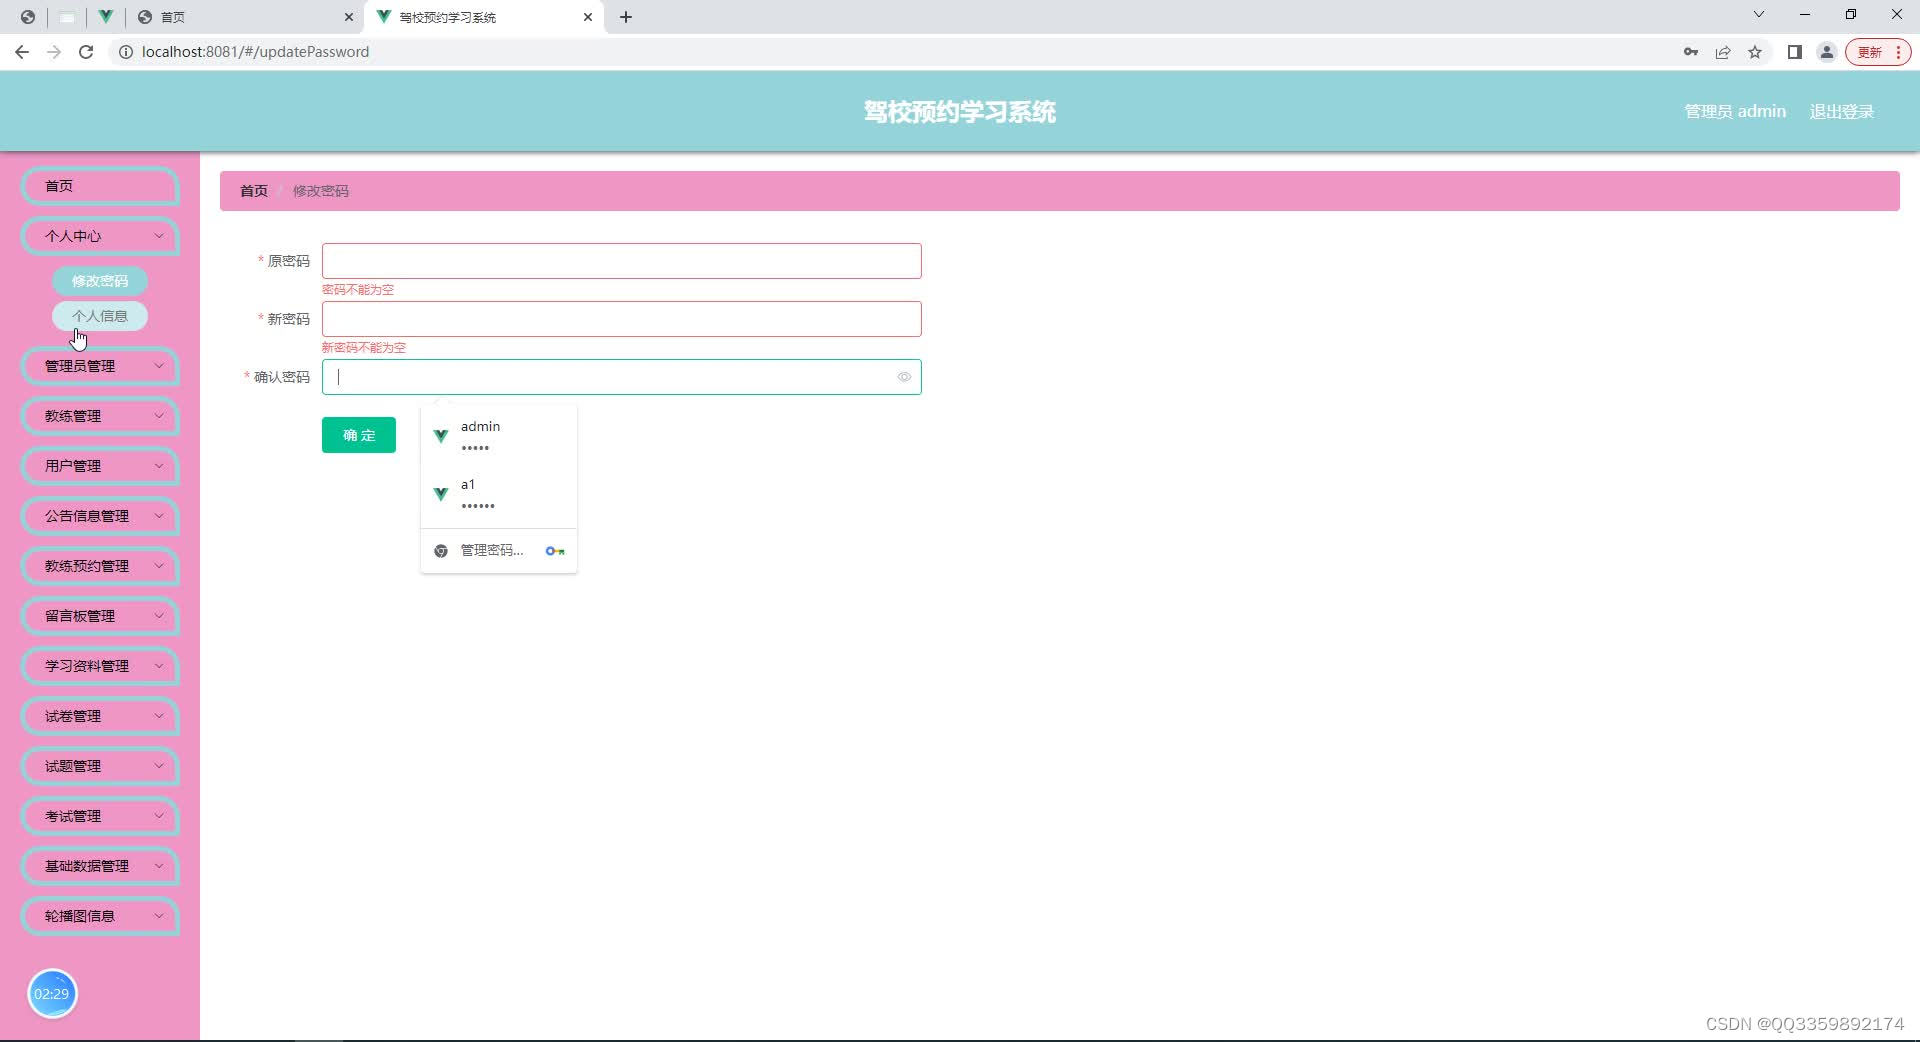This screenshot has width=1920, height=1042.
Task: Expand the 学习资料管理 sidebar menu
Action: click(x=100, y=666)
